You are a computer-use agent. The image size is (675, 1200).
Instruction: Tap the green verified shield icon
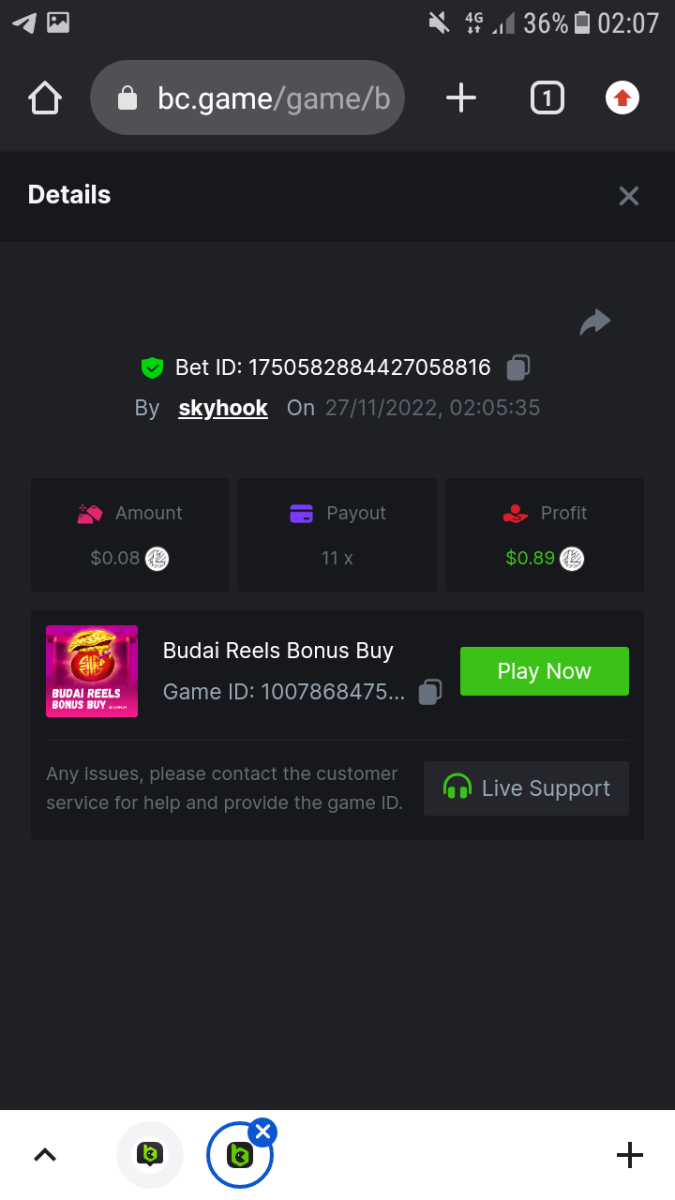[152, 368]
